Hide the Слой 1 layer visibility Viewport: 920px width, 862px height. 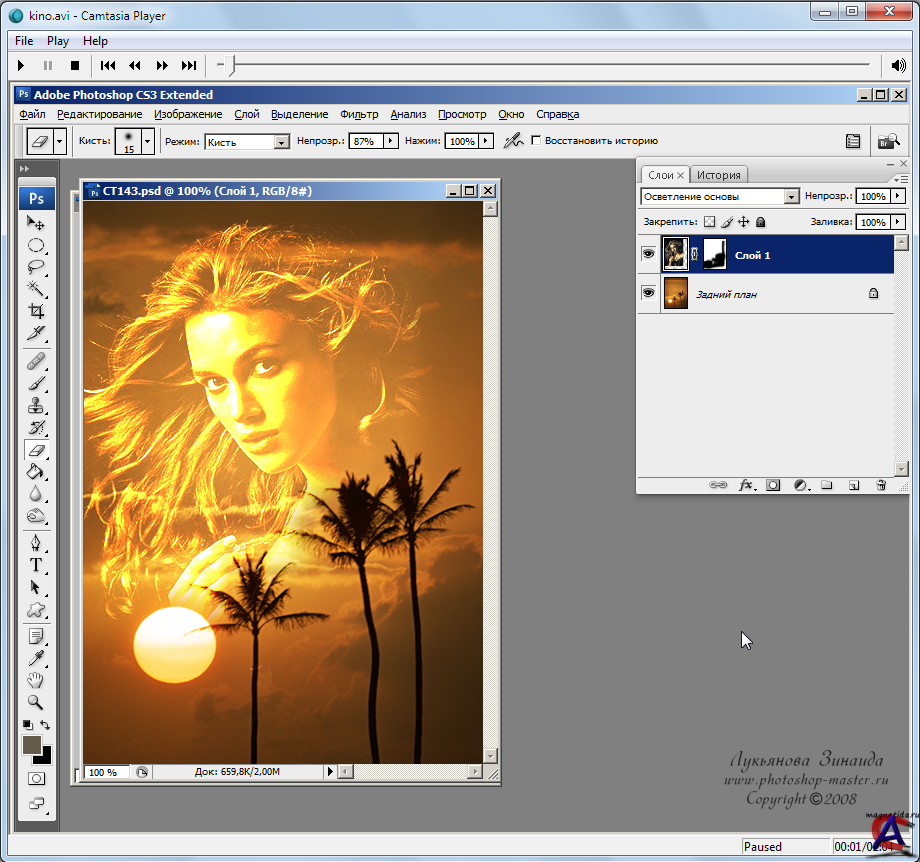coord(648,255)
